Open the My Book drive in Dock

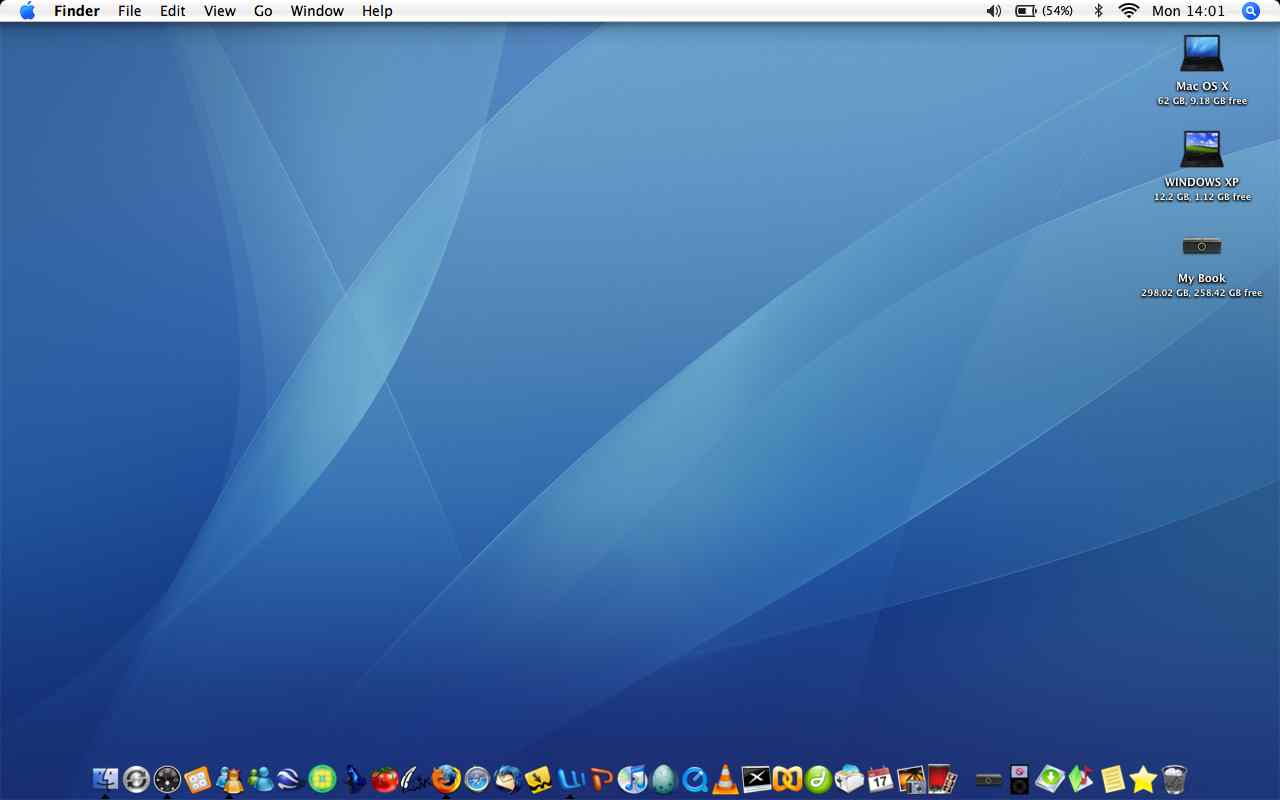pyautogui.click(x=989, y=779)
